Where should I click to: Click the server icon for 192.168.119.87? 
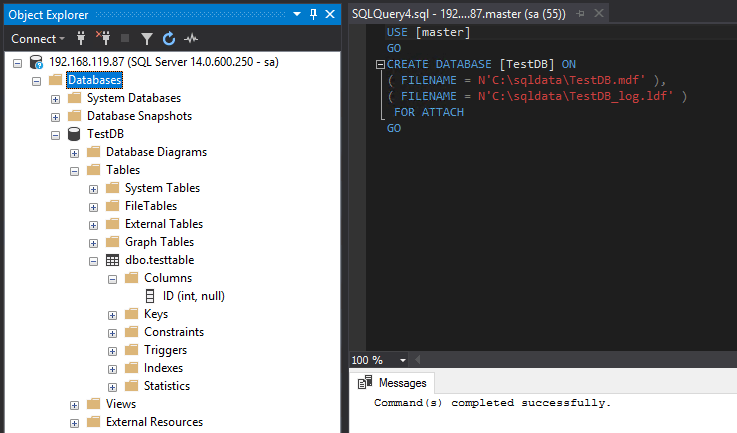(x=36, y=62)
